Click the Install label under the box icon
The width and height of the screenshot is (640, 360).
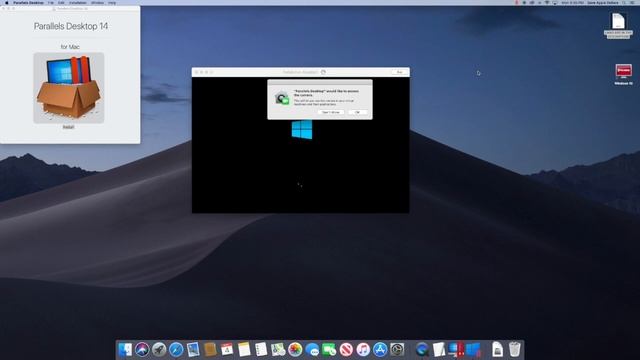click(69, 127)
